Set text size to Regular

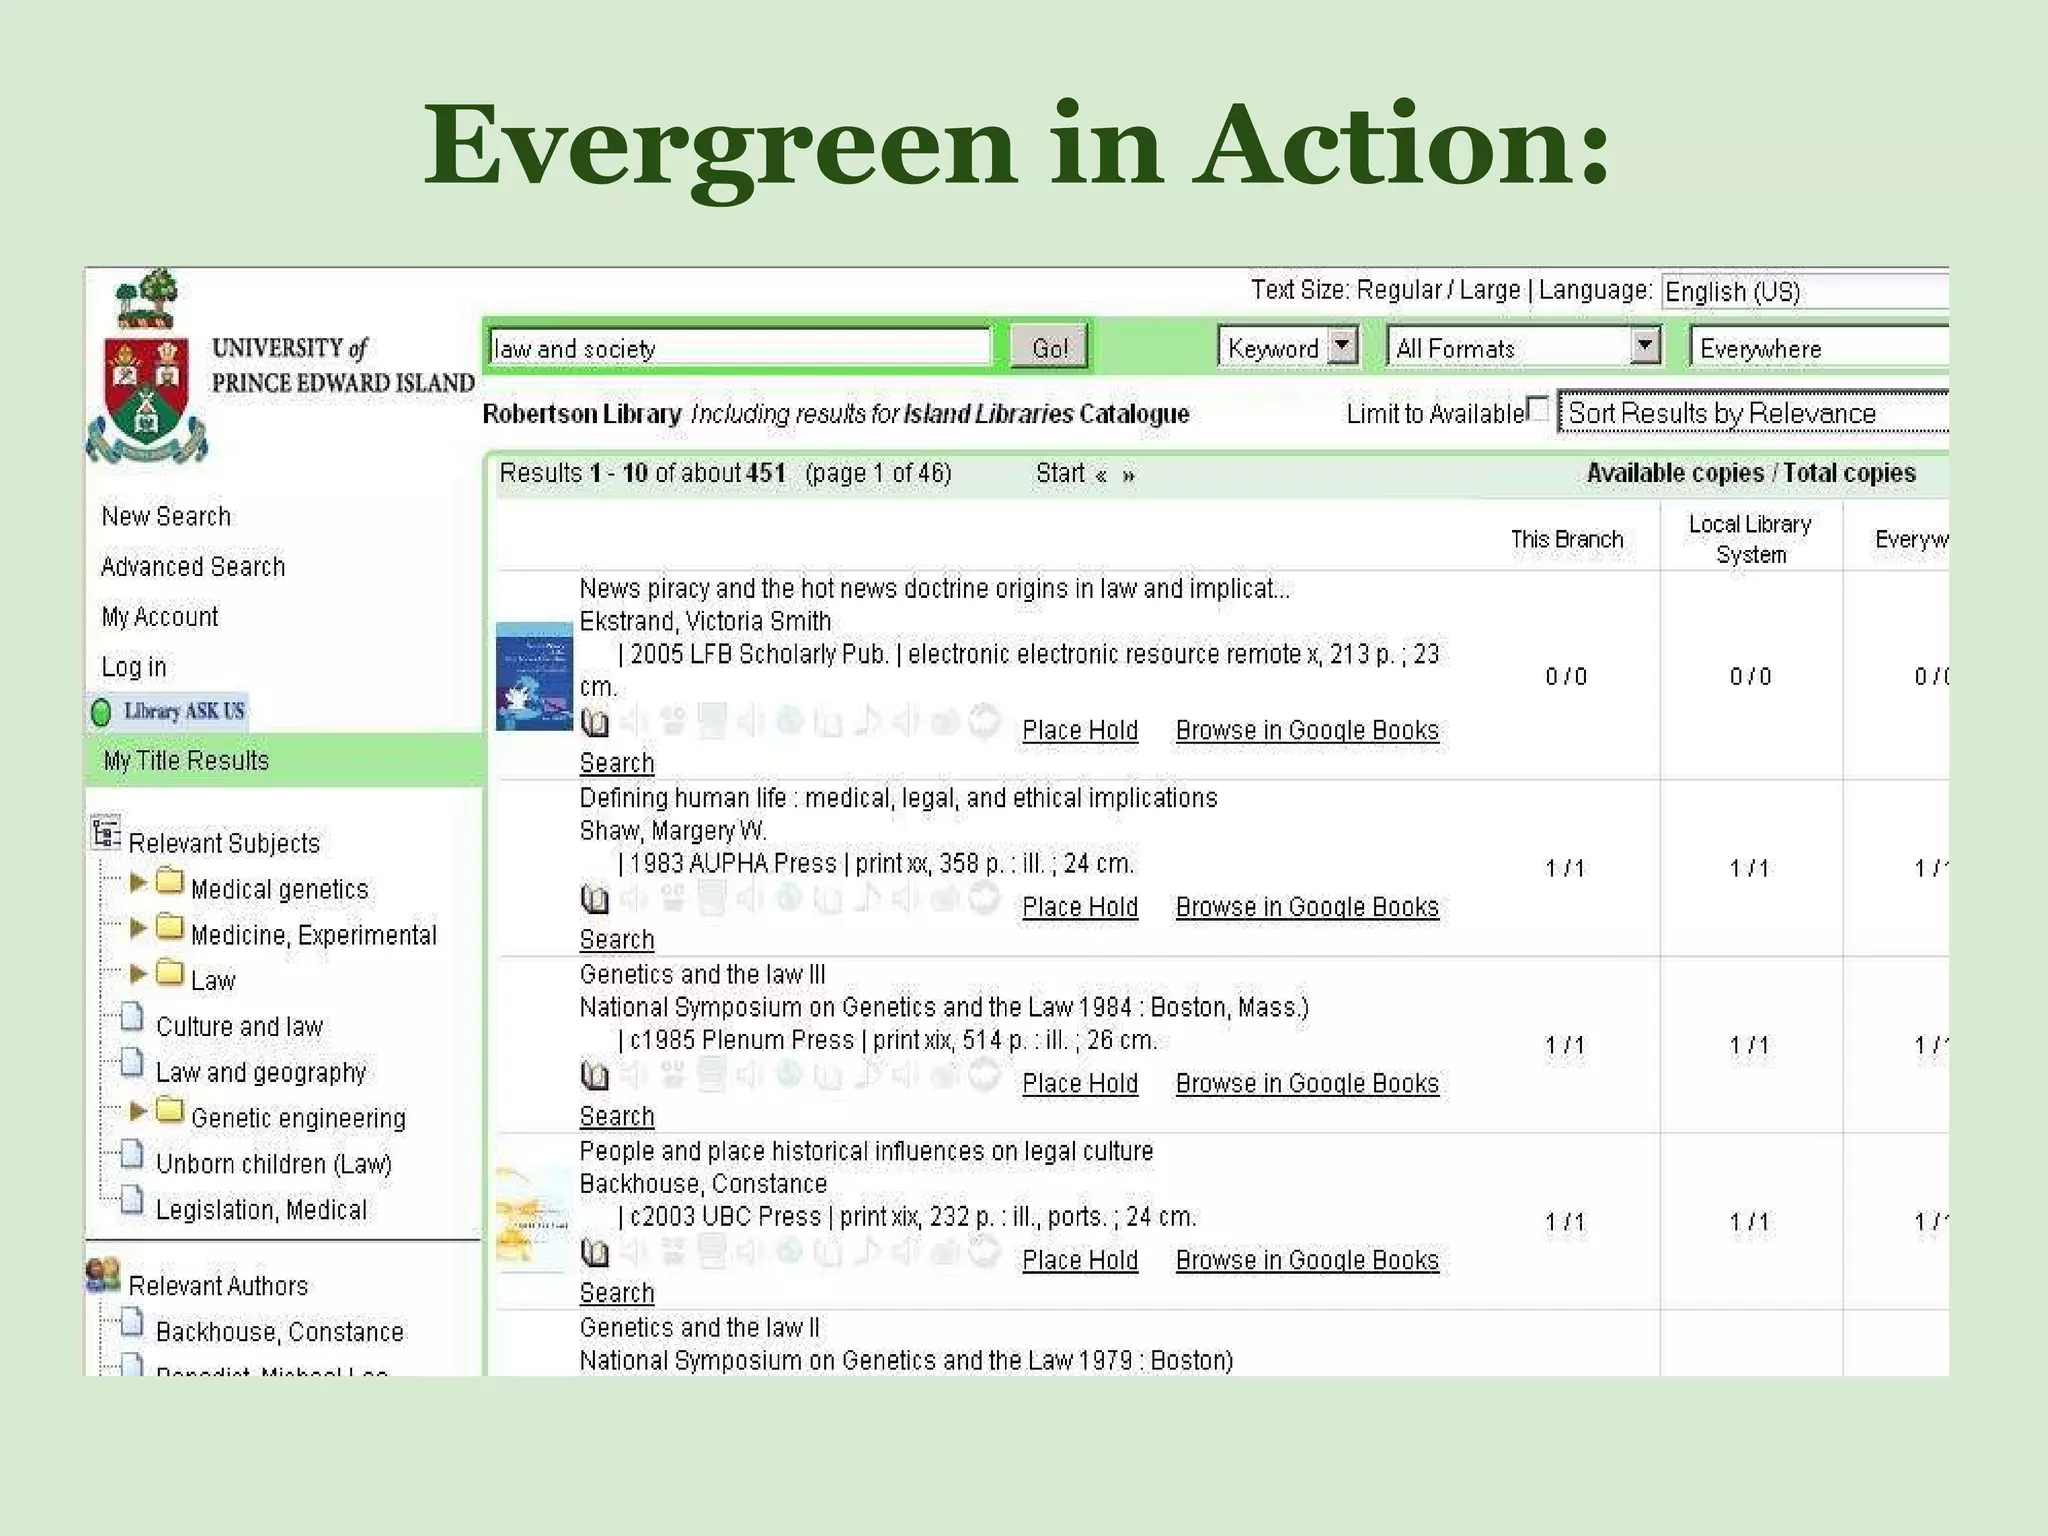coord(1399,290)
